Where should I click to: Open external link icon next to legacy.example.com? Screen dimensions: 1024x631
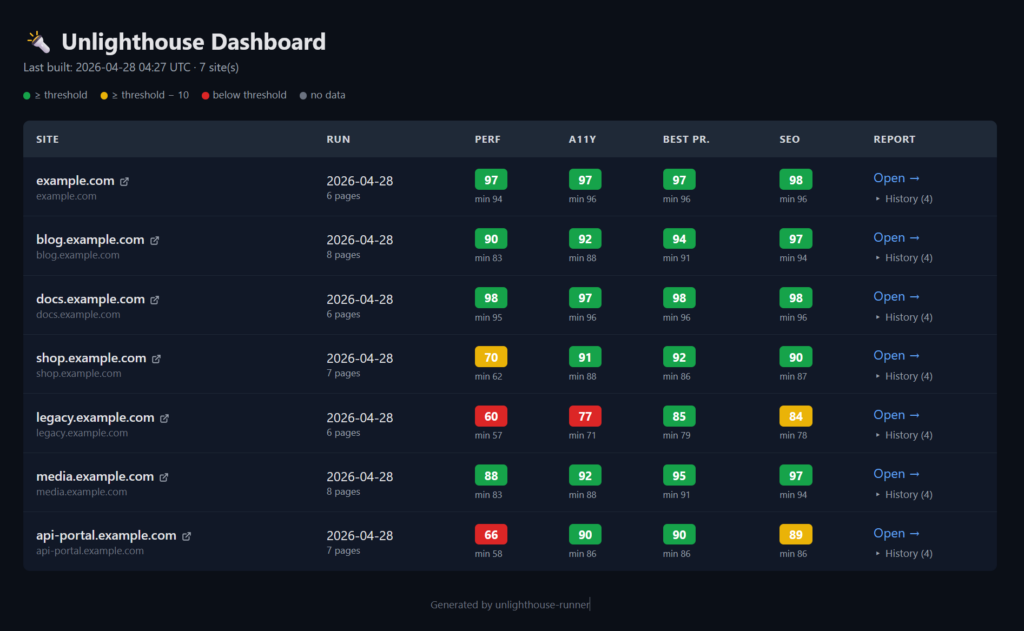point(165,418)
